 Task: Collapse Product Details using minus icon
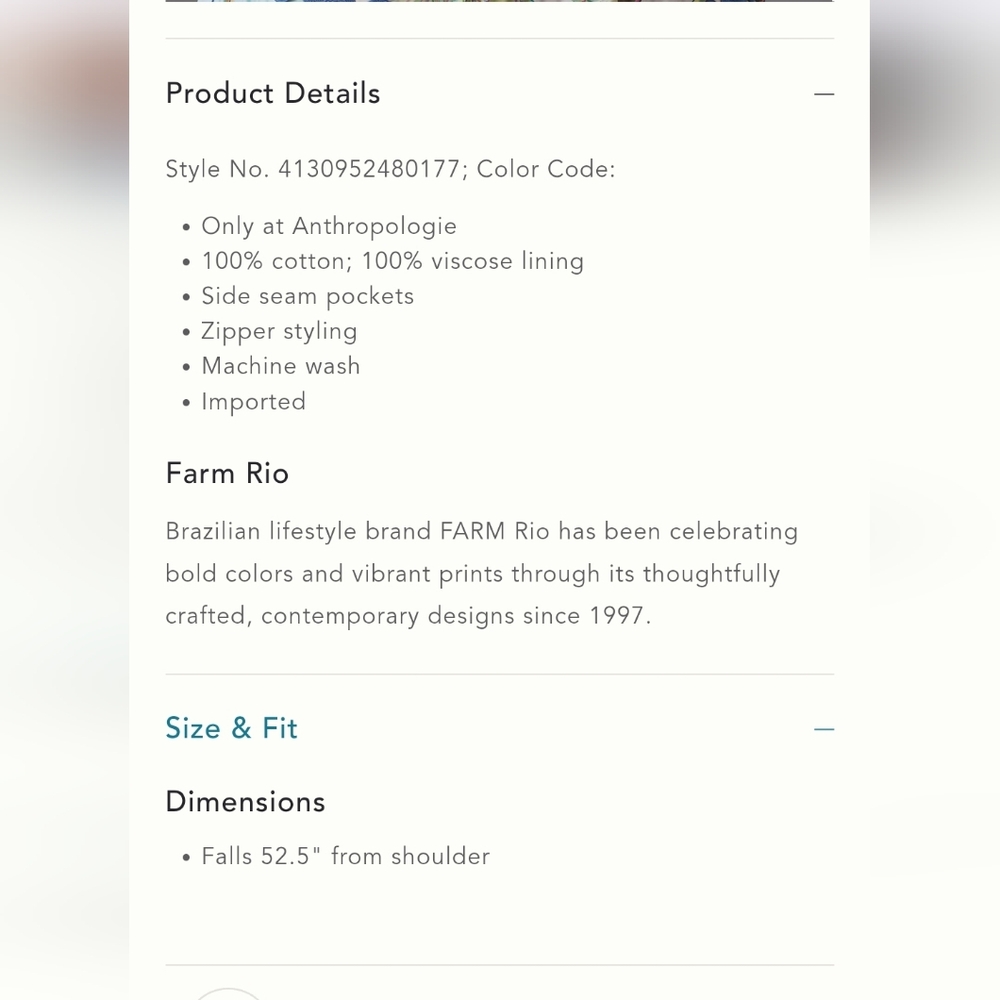823,94
